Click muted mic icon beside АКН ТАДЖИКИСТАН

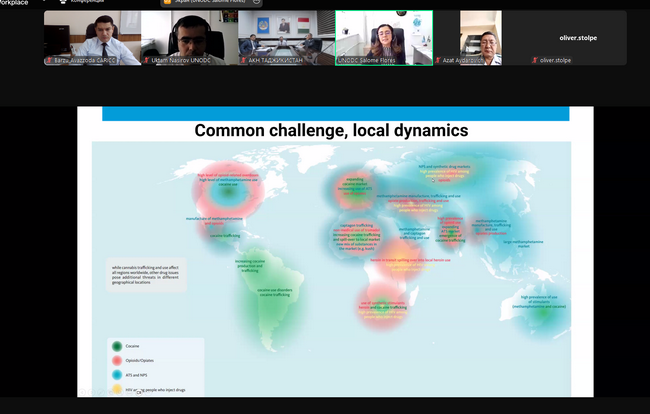[x=243, y=61]
